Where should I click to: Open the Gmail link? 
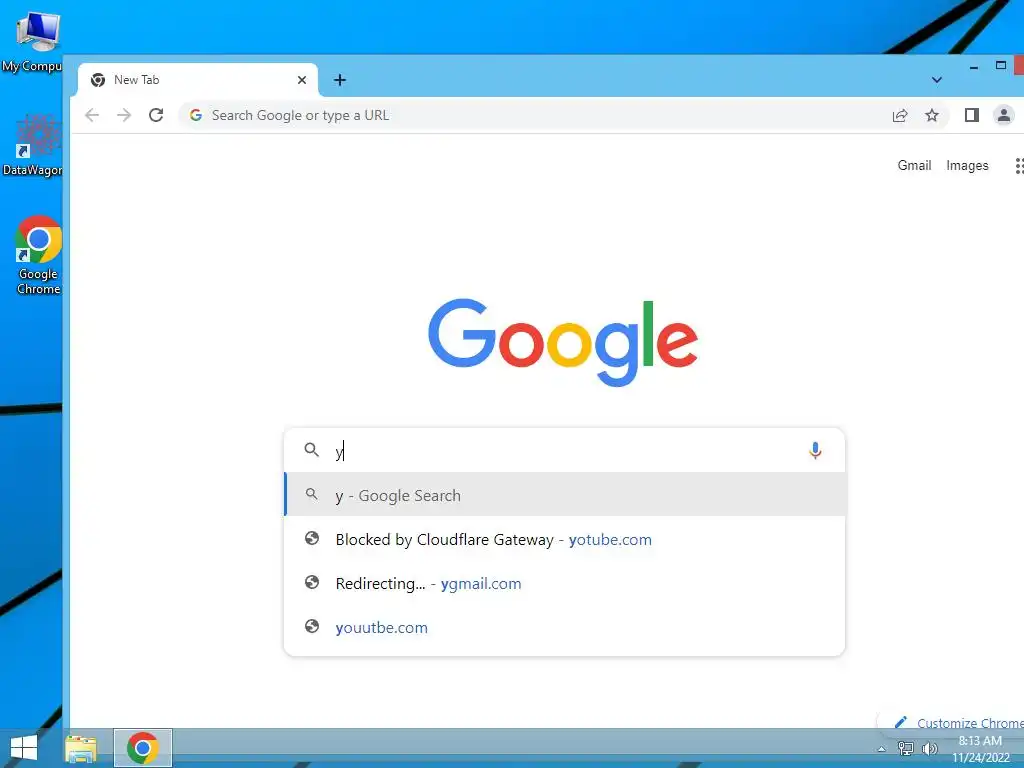[914, 165]
